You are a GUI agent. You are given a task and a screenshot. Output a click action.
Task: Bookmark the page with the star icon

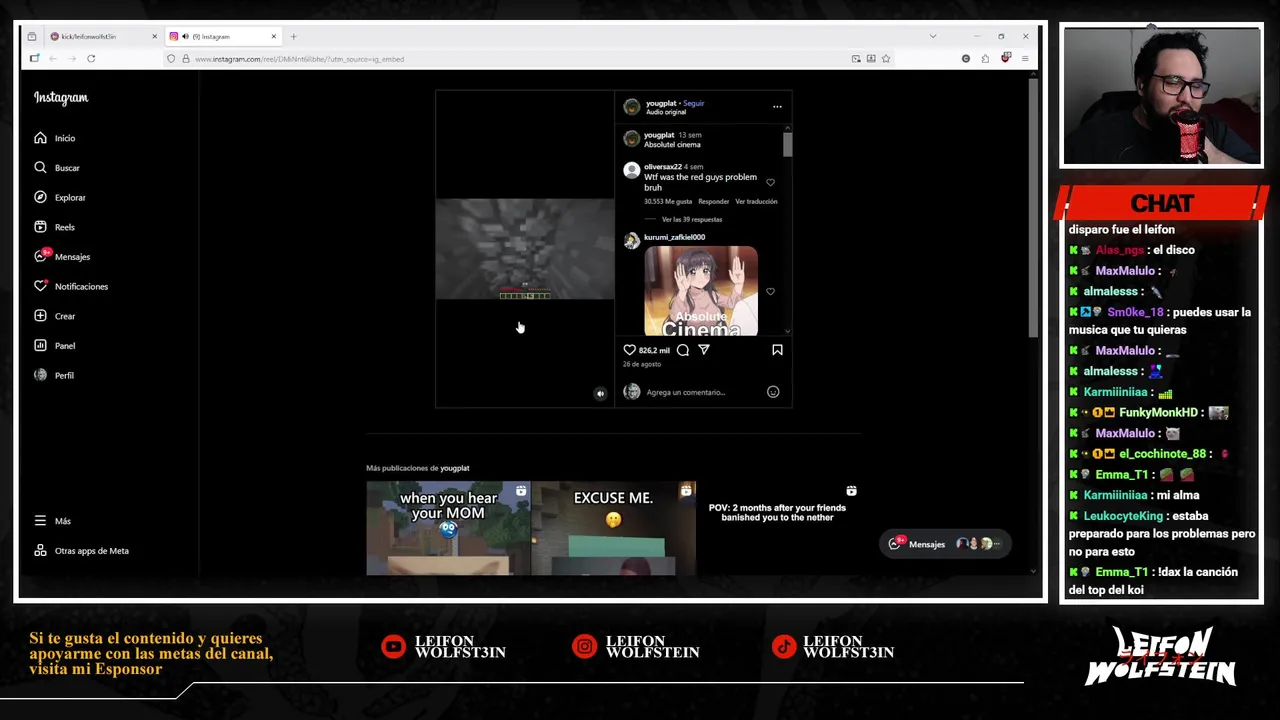point(886,59)
